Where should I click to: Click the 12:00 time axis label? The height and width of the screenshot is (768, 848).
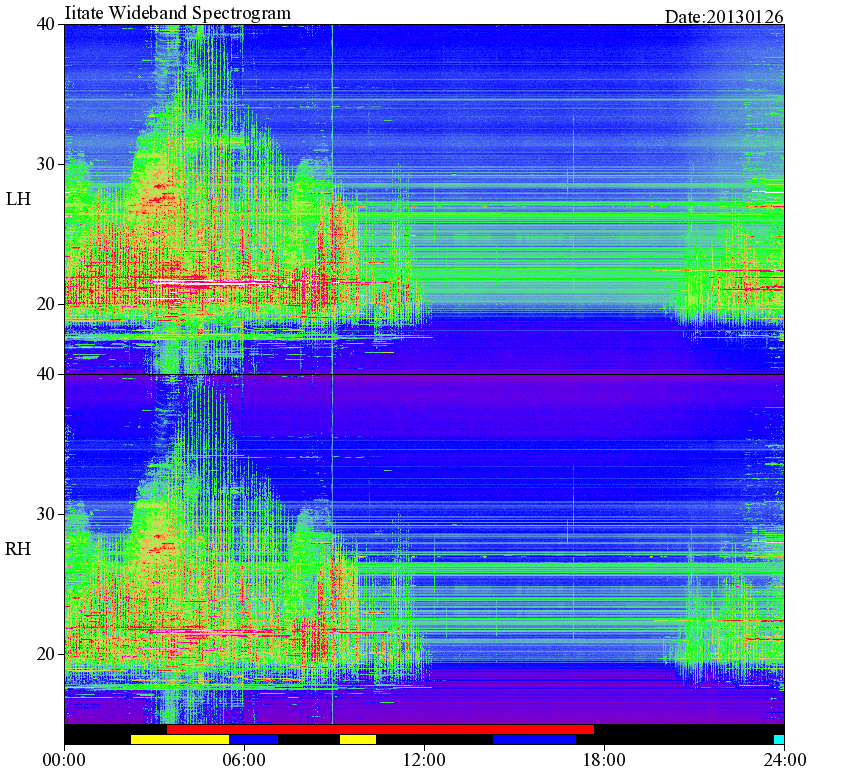[425, 759]
